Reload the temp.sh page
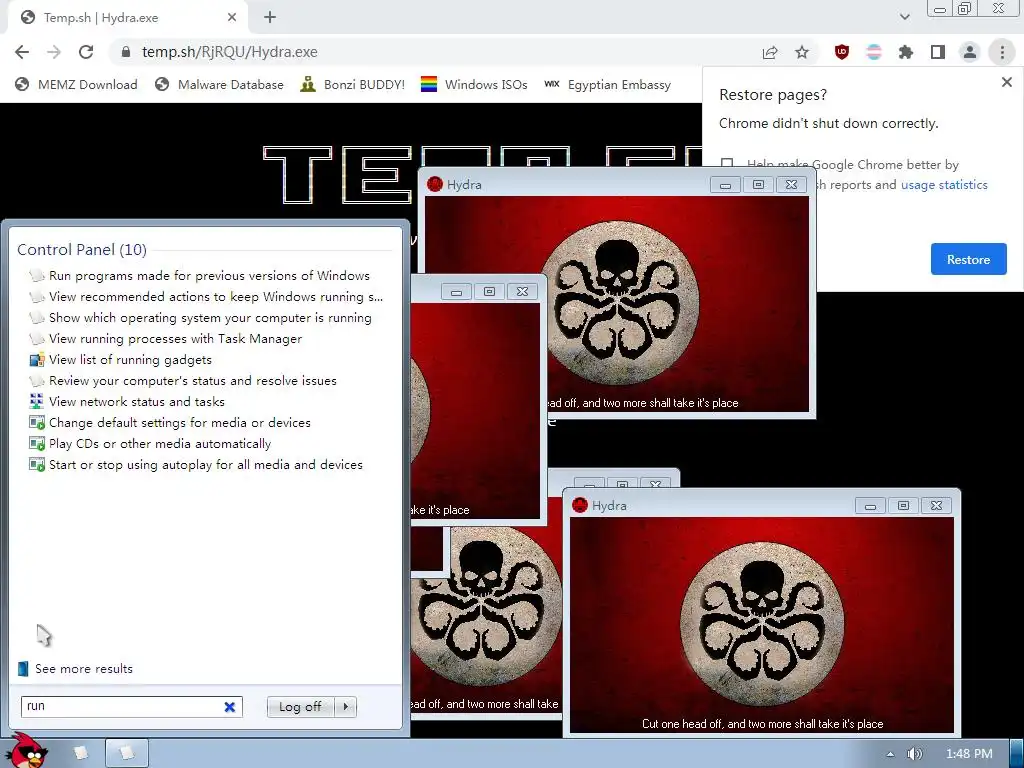This screenshot has width=1024, height=768. click(86, 52)
